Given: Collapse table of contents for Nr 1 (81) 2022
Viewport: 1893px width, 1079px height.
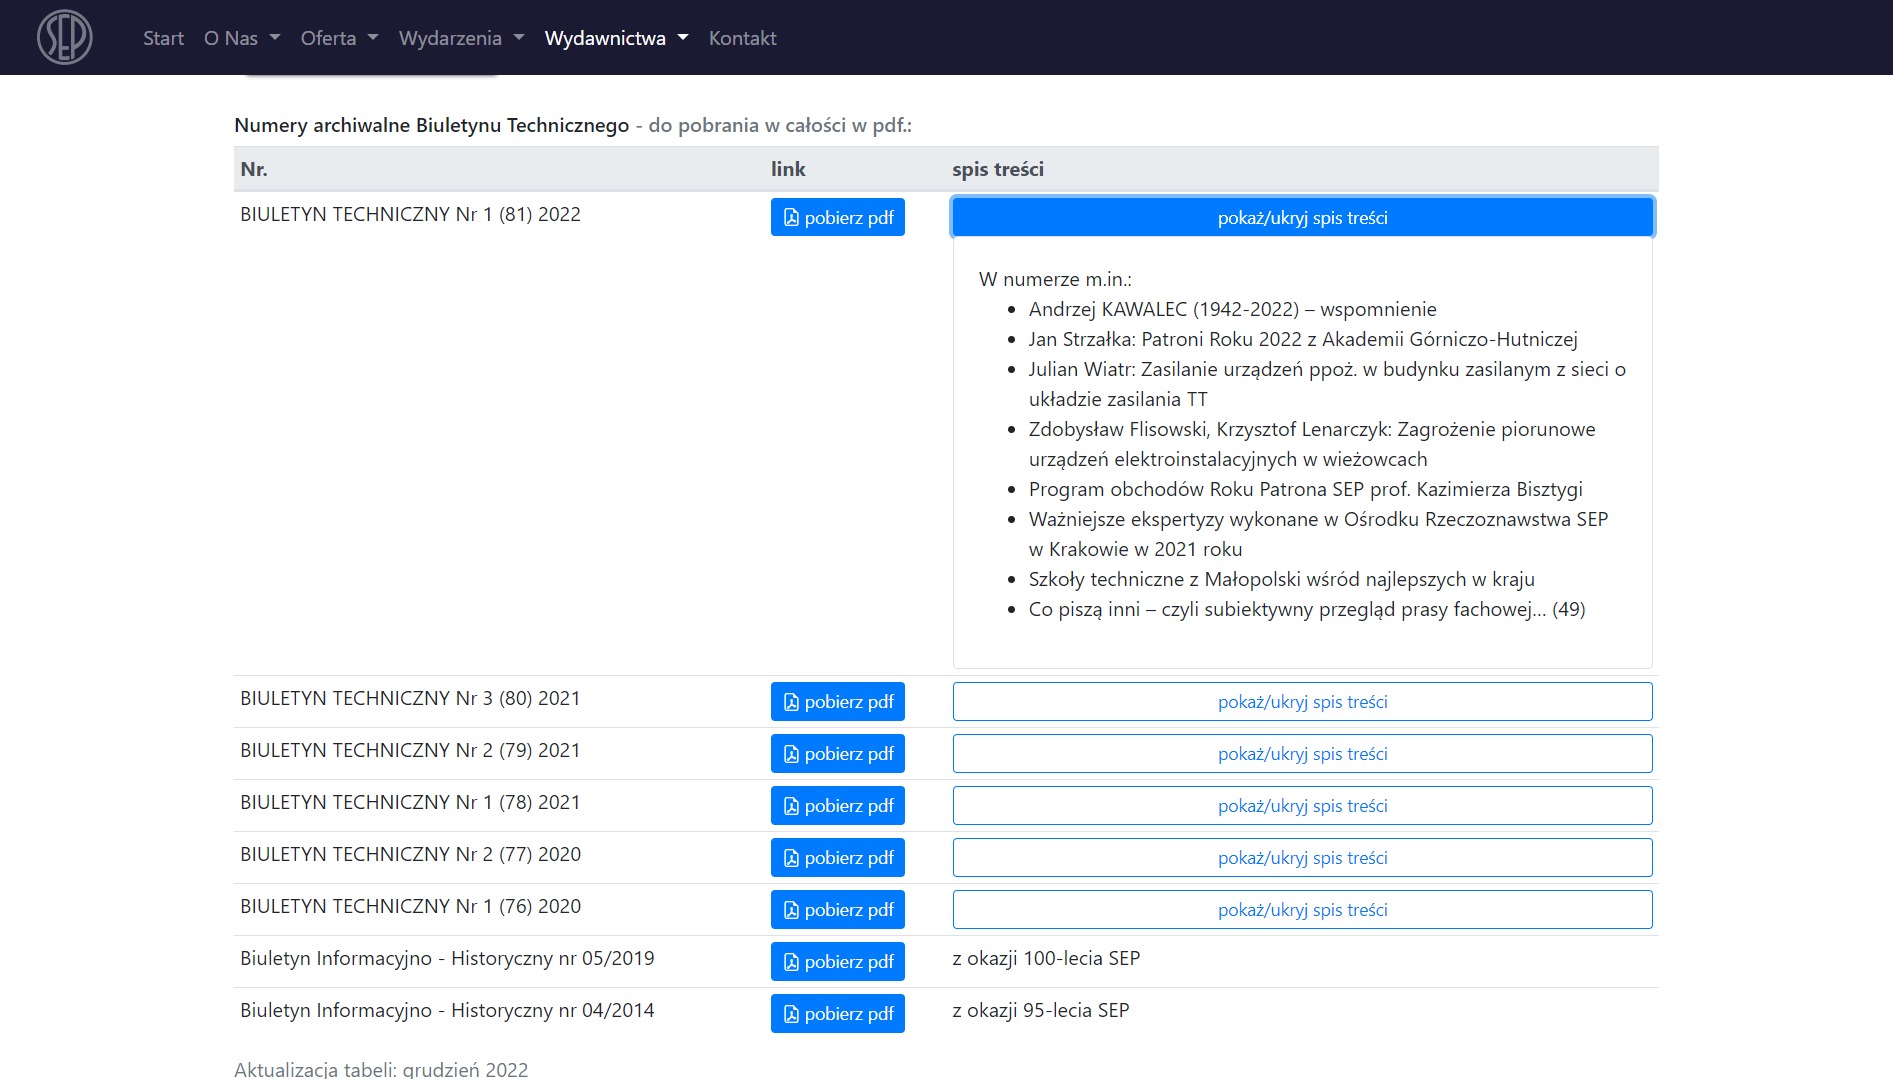Looking at the screenshot, I should click(1302, 218).
